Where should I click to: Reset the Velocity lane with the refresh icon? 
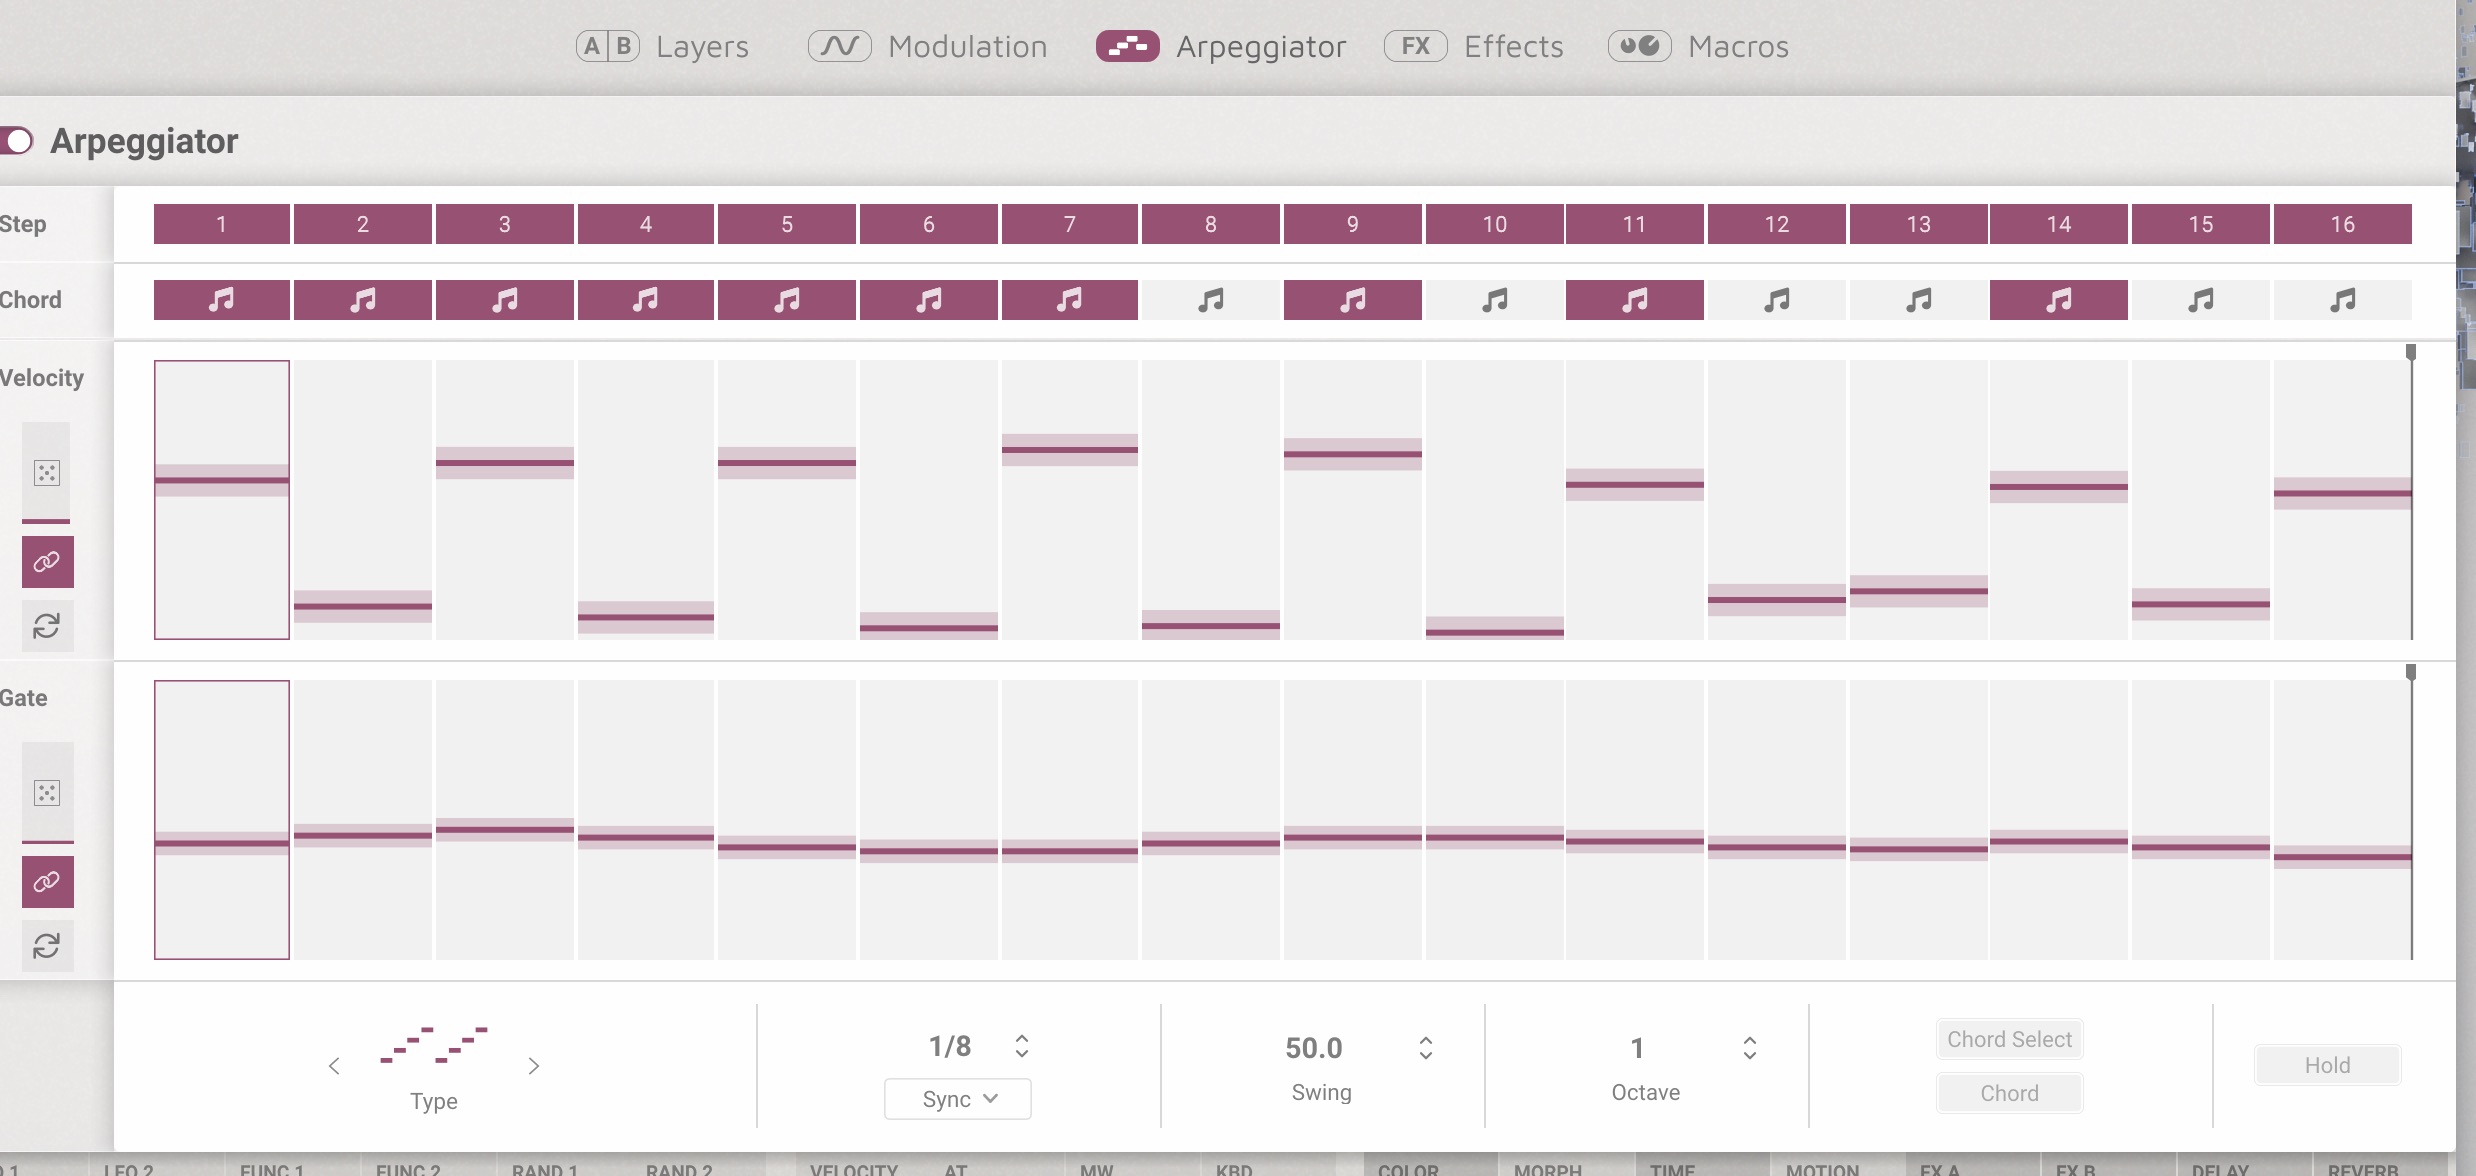click(46, 626)
